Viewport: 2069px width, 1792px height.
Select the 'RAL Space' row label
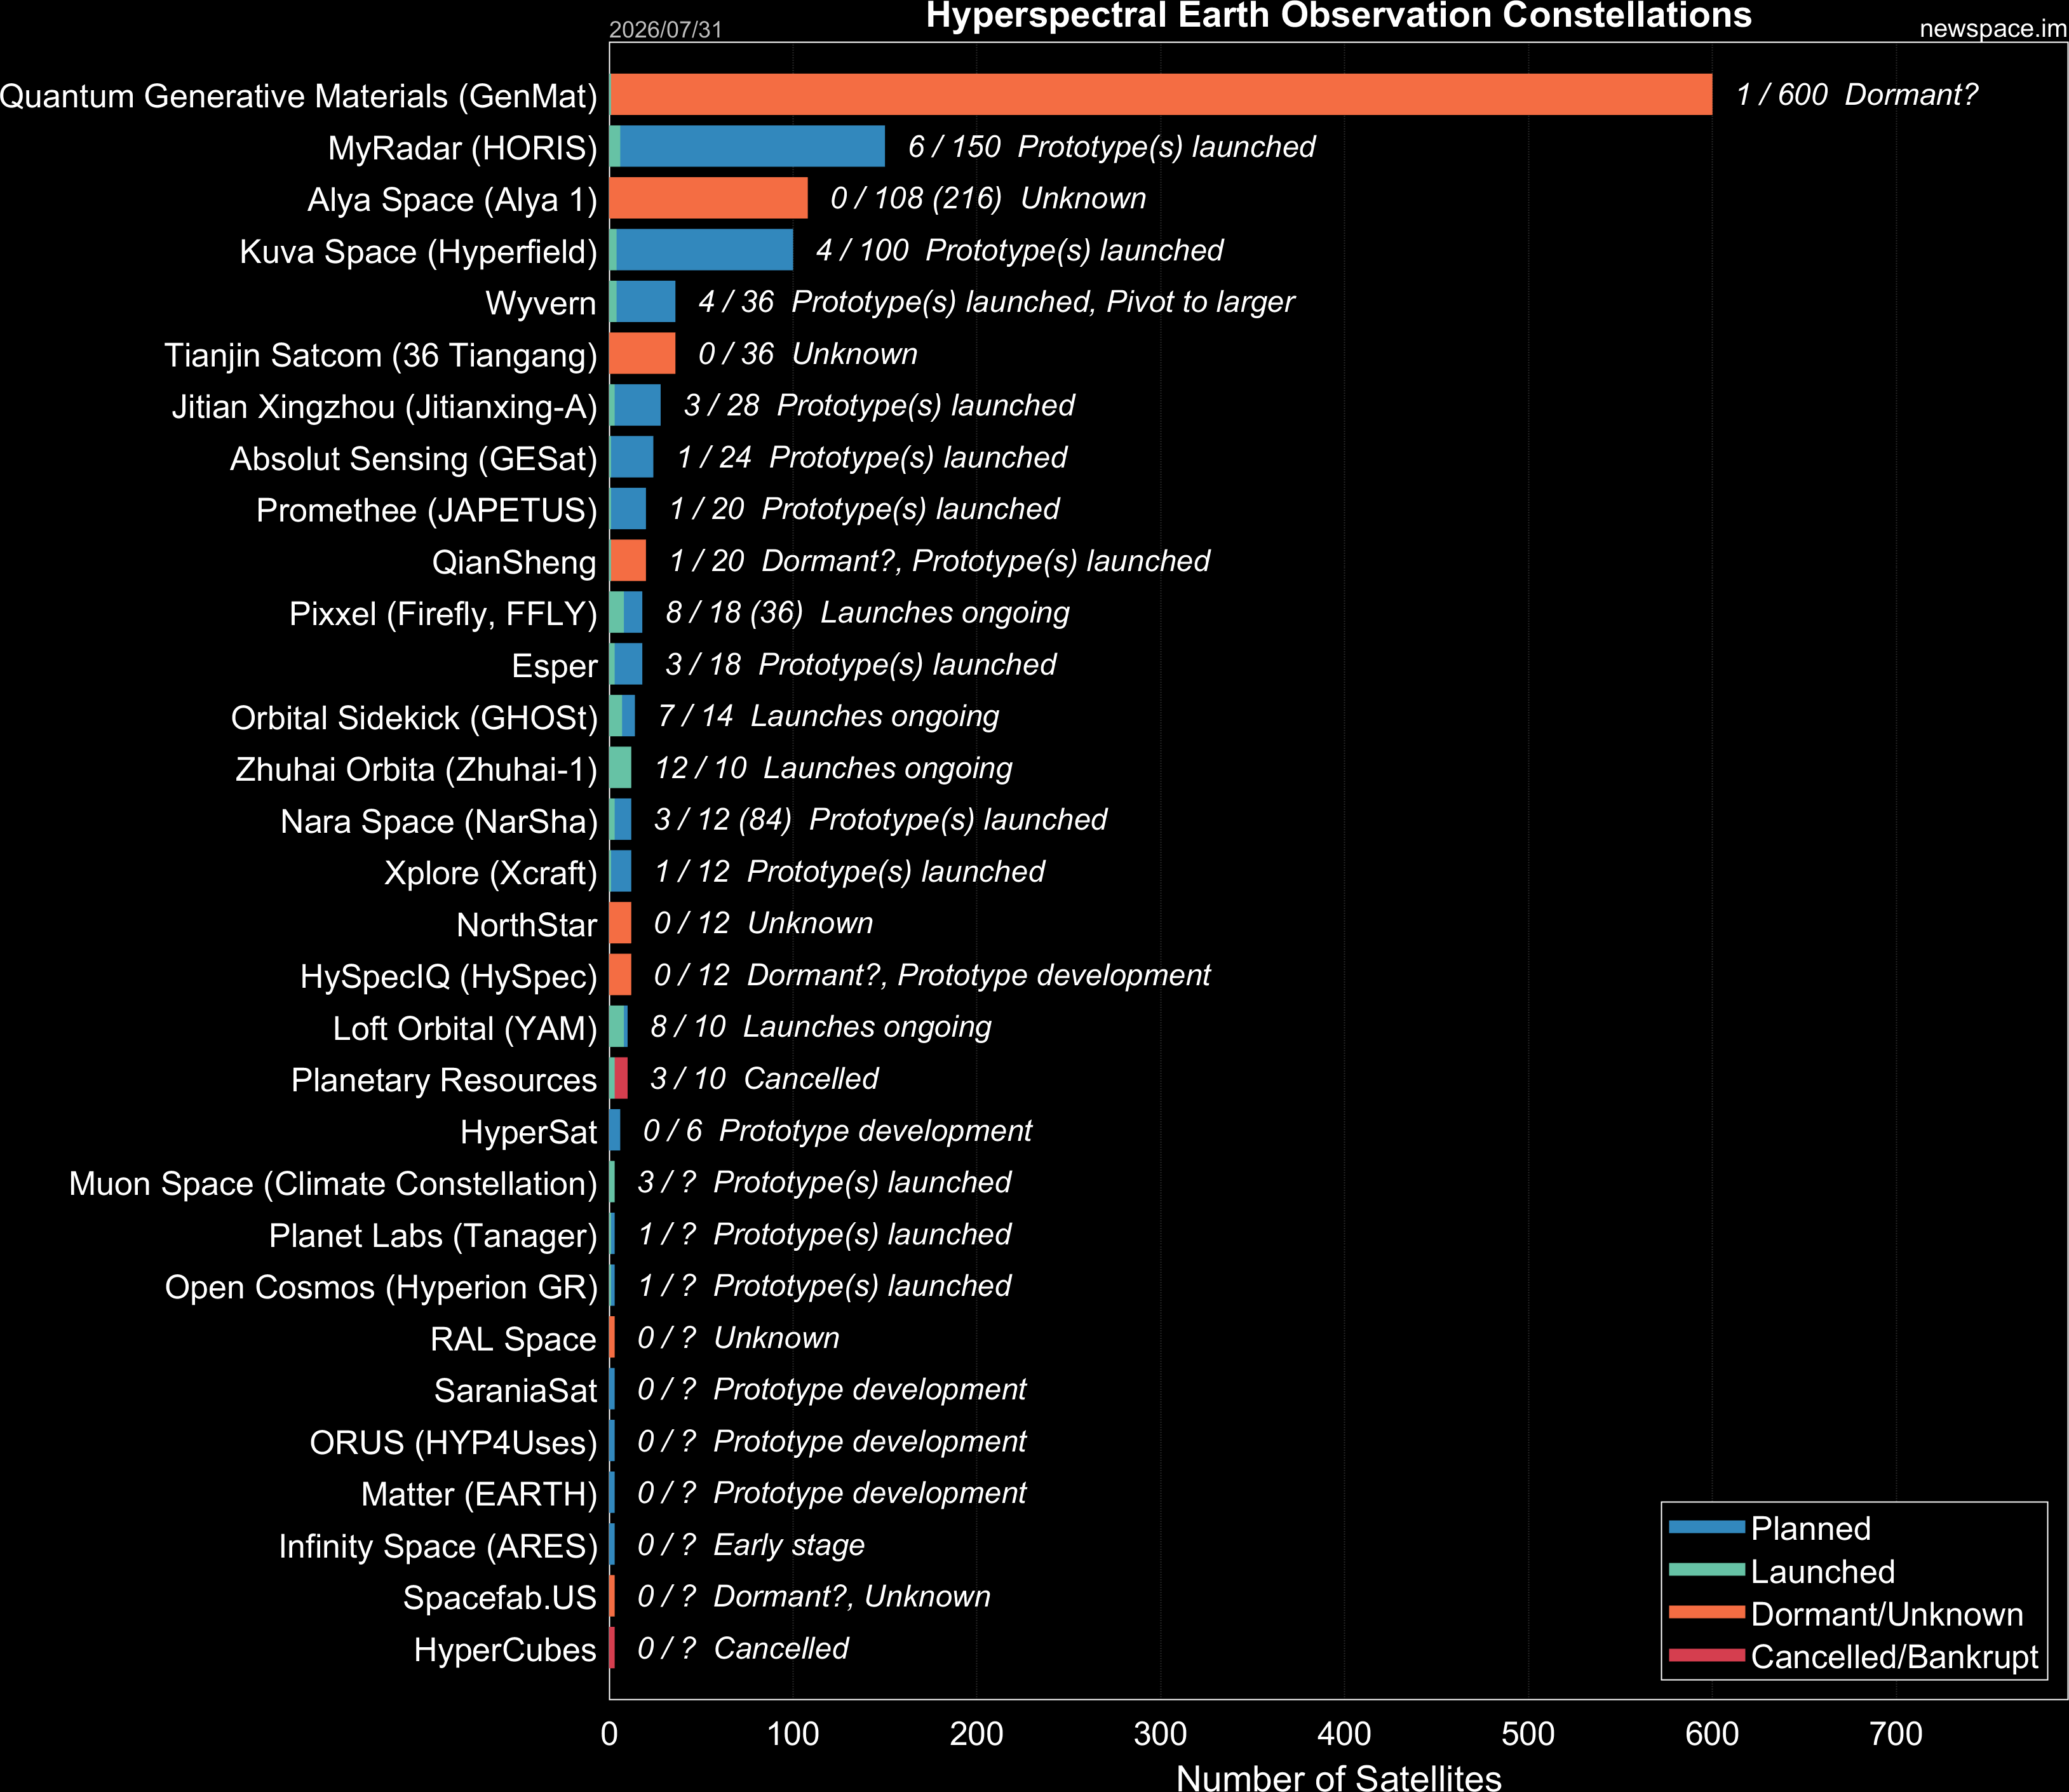click(x=513, y=1339)
